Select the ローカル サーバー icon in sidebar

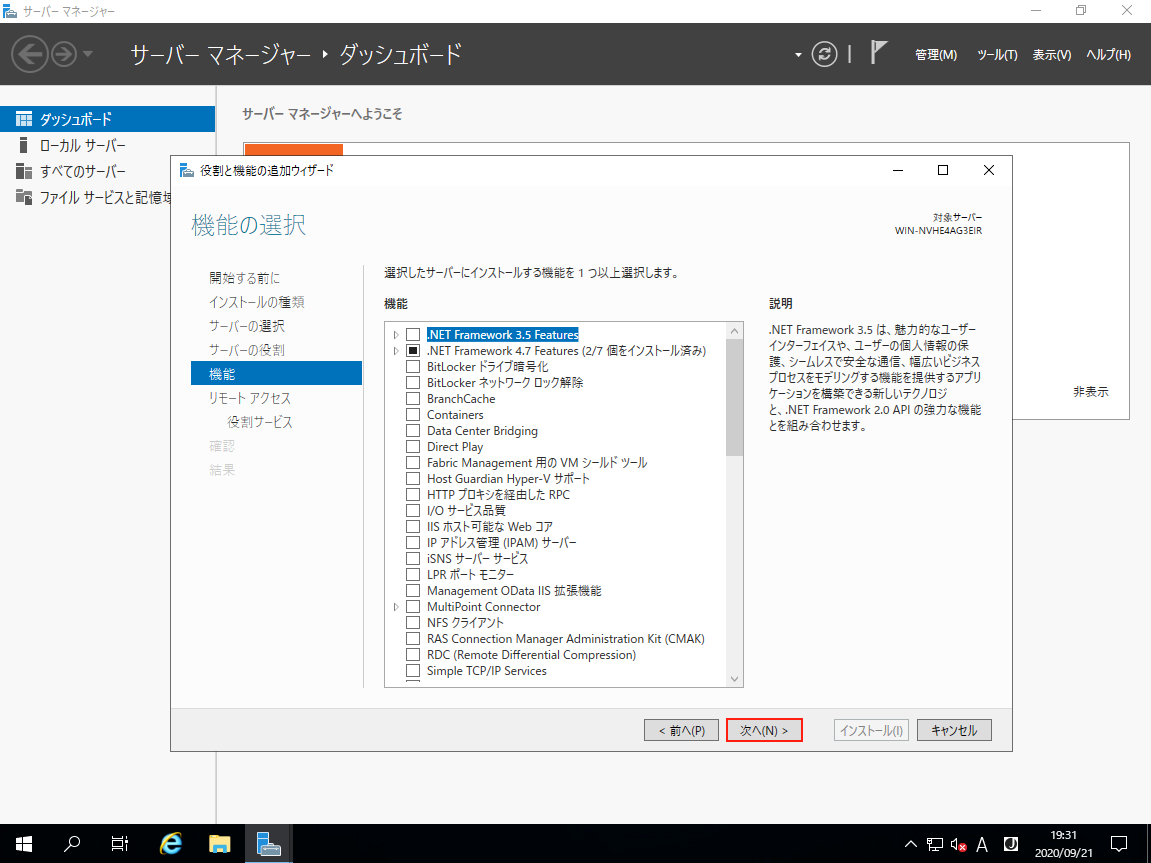click(x=23, y=145)
